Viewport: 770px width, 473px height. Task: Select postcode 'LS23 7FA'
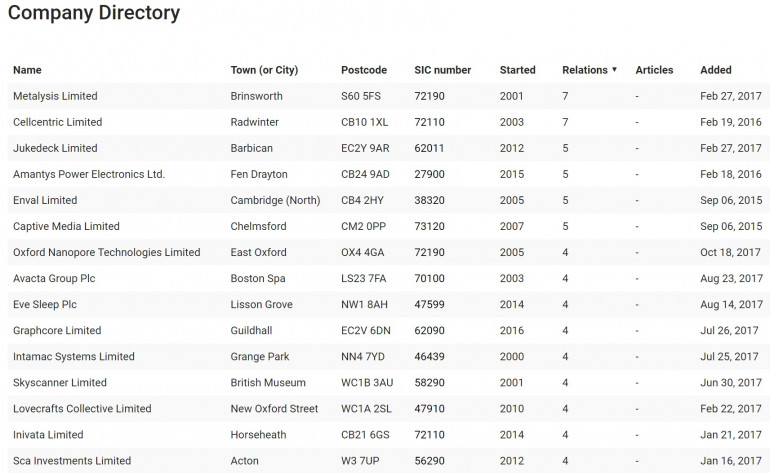(363, 278)
